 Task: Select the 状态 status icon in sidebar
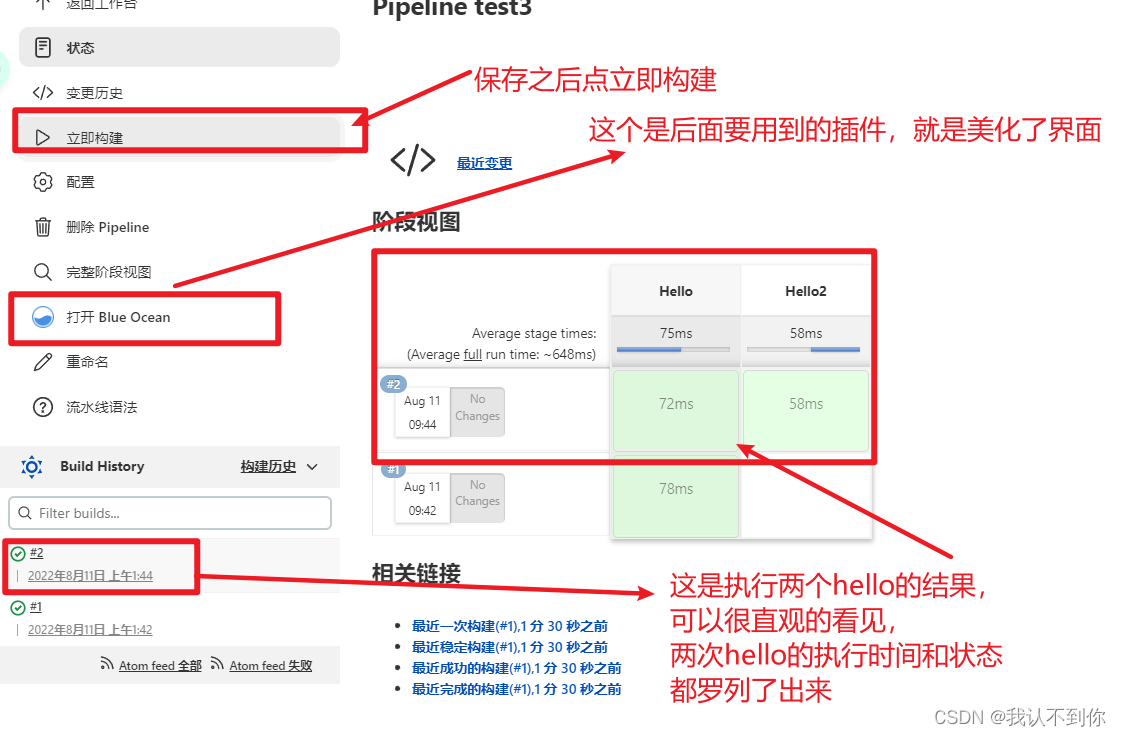(41, 47)
